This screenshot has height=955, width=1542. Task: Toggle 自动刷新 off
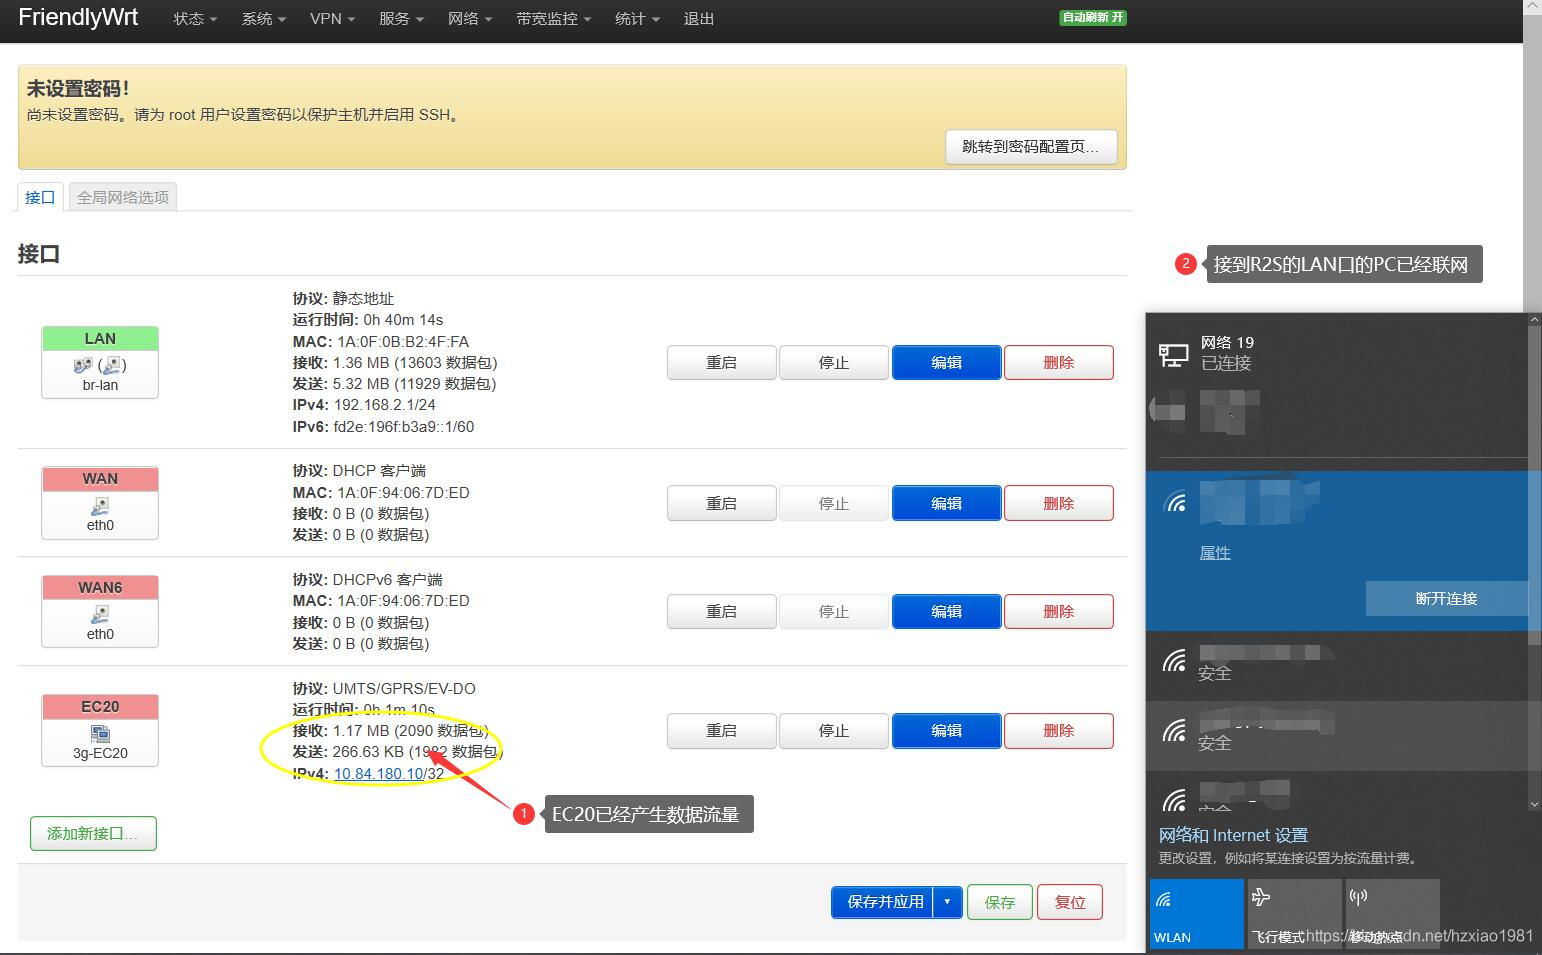pos(1092,17)
